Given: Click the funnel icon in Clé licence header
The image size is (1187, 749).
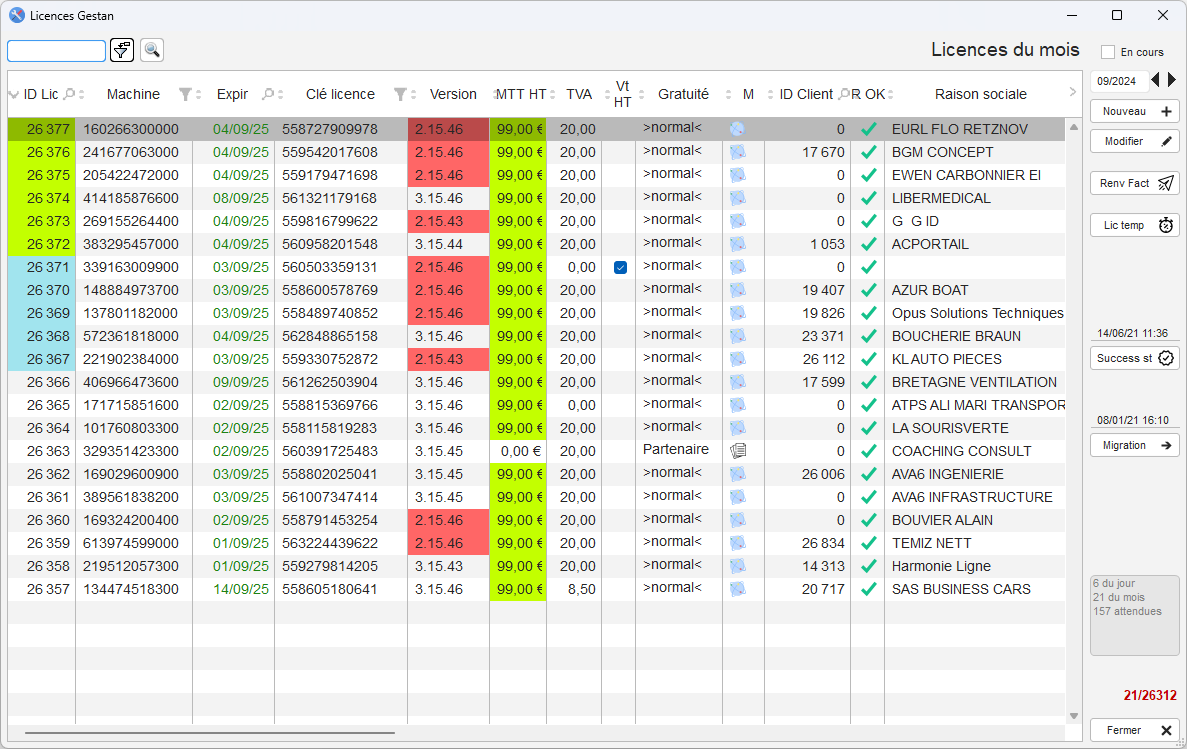Looking at the screenshot, I should coord(400,94).
